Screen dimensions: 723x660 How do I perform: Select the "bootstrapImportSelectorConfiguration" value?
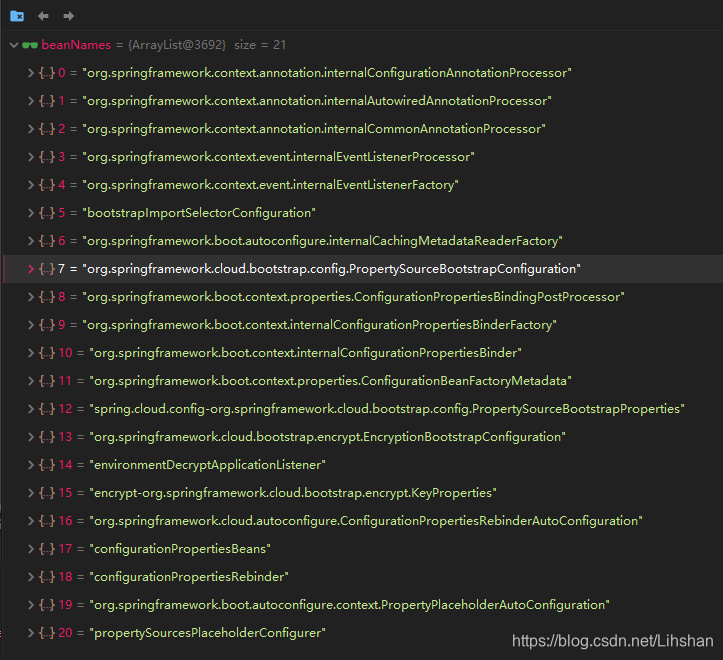(199, 213)
